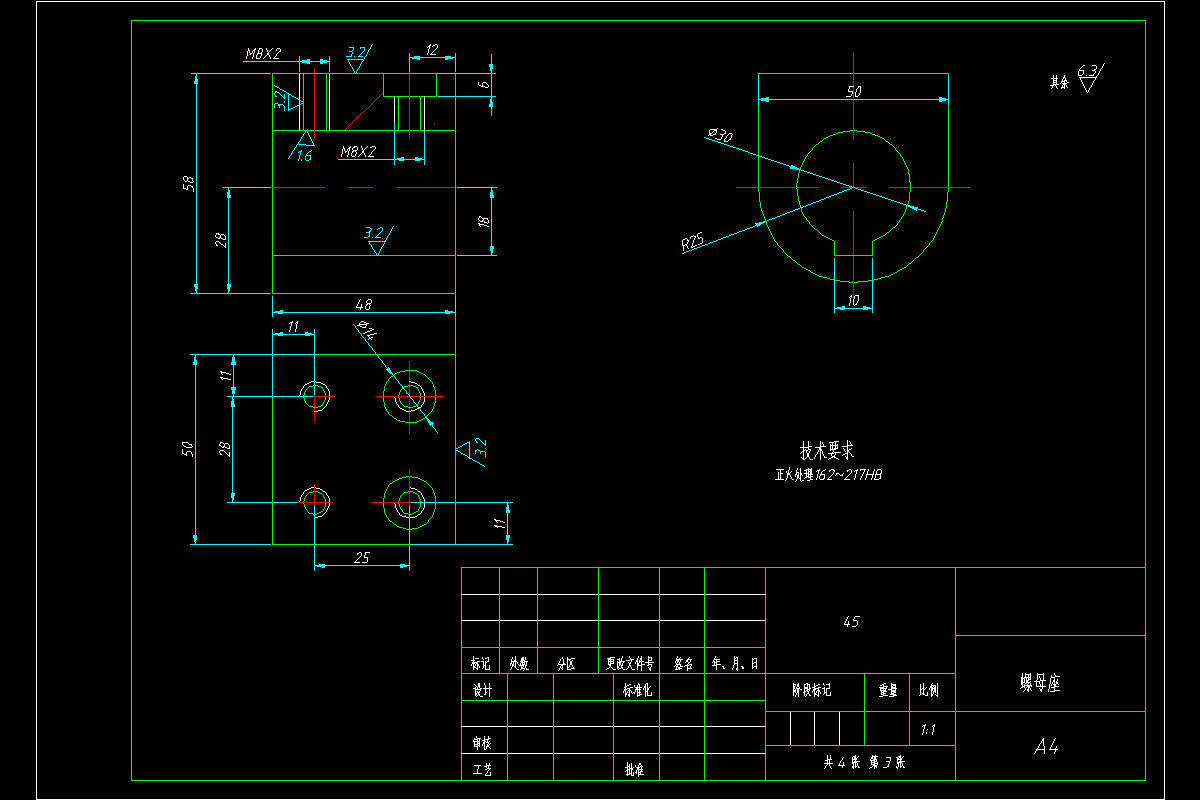The image size is (1200, 800).
Task: Select the '设计' row label
Action: point(482,690)
